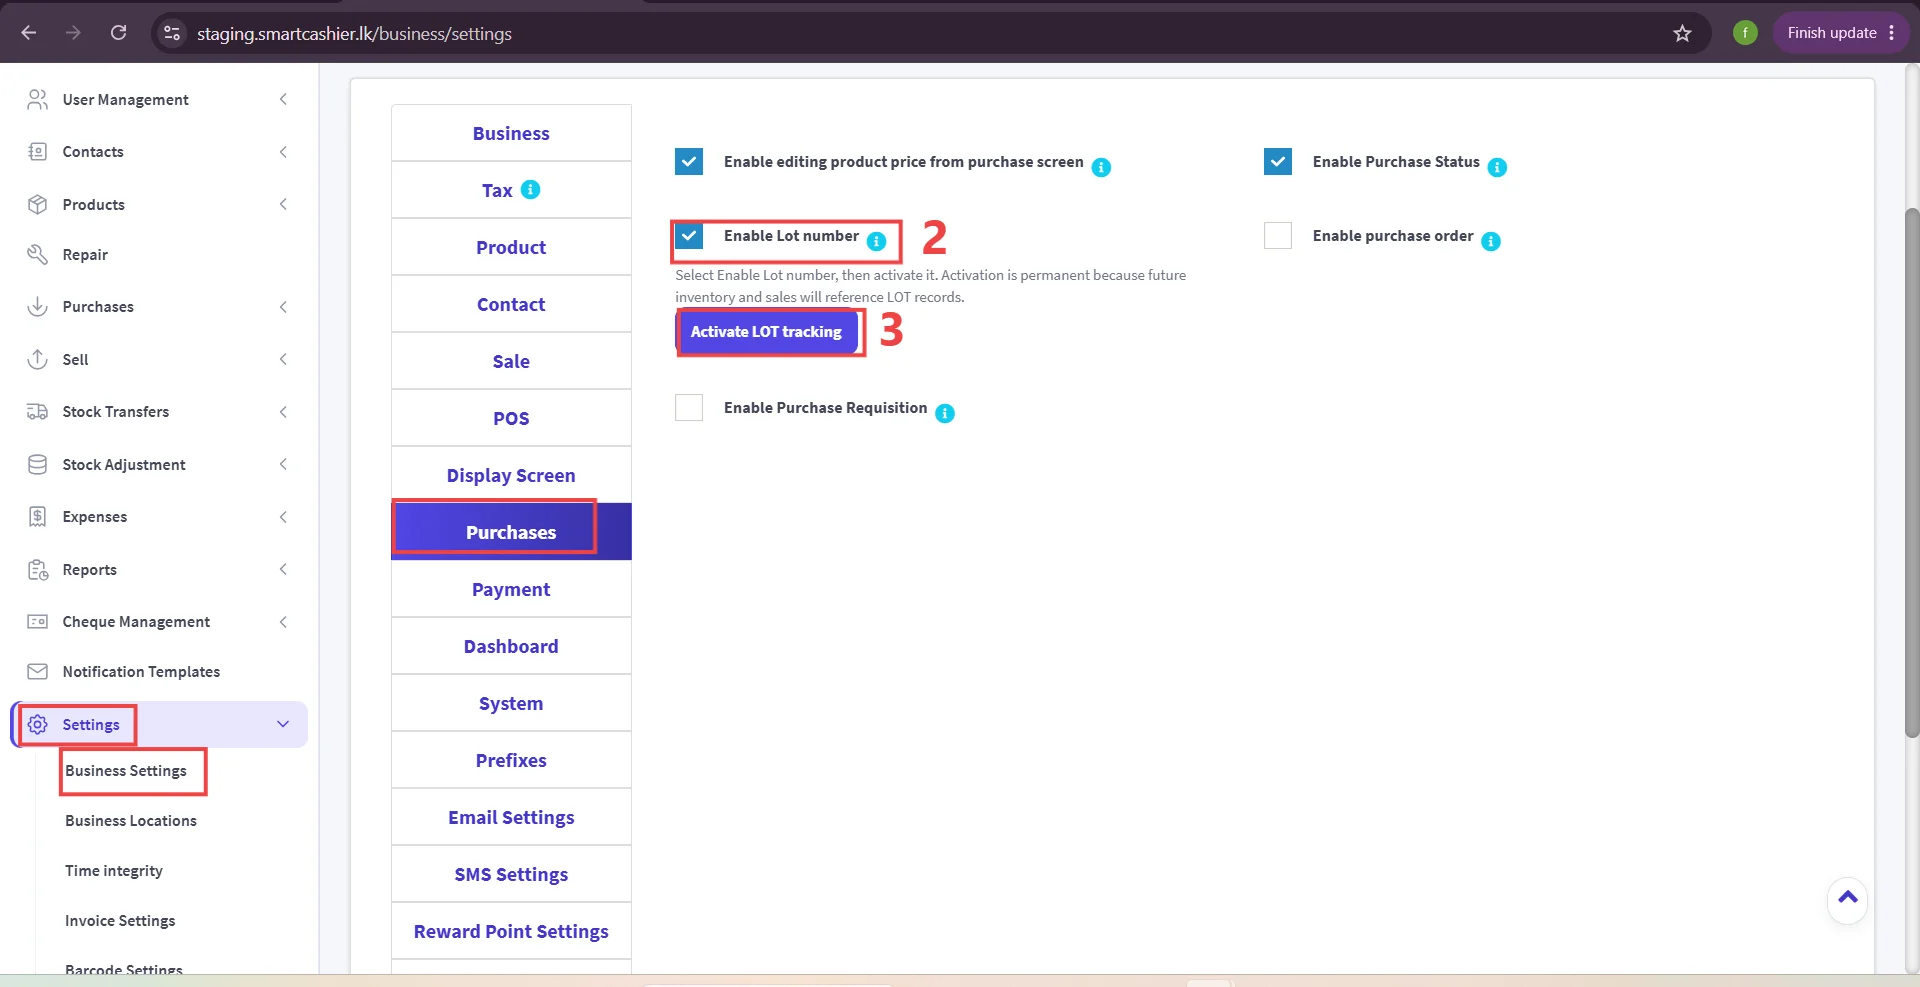Click the Contacts address book icon
The image size is (1920, 987).
(x=37, y=152)
